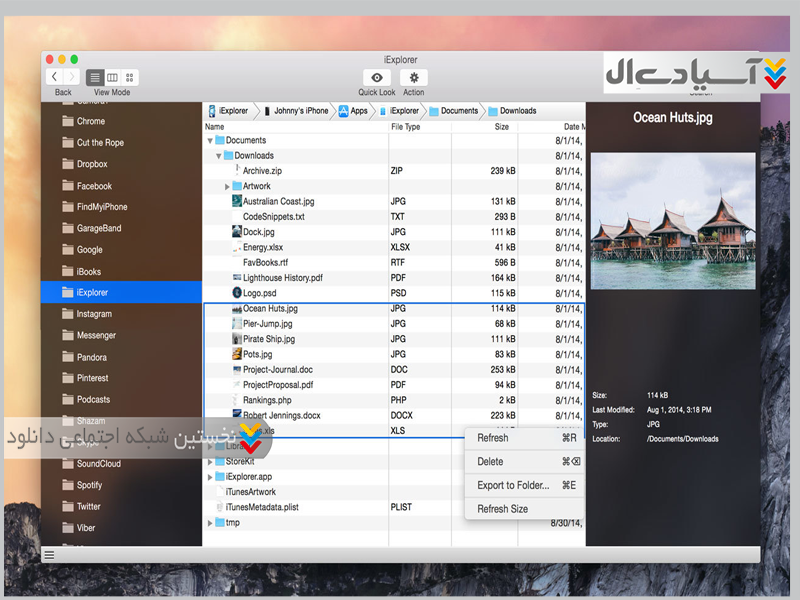Viewport: 800px width, 600px height.
Task: Click the Apps breadcrumb segment
Action: coord(358,111)
